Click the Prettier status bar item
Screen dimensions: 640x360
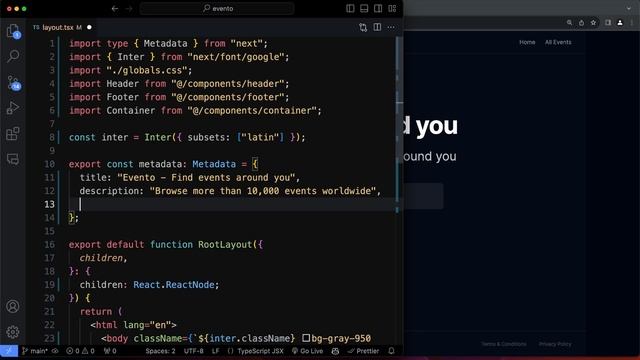[x=363, y=351]
